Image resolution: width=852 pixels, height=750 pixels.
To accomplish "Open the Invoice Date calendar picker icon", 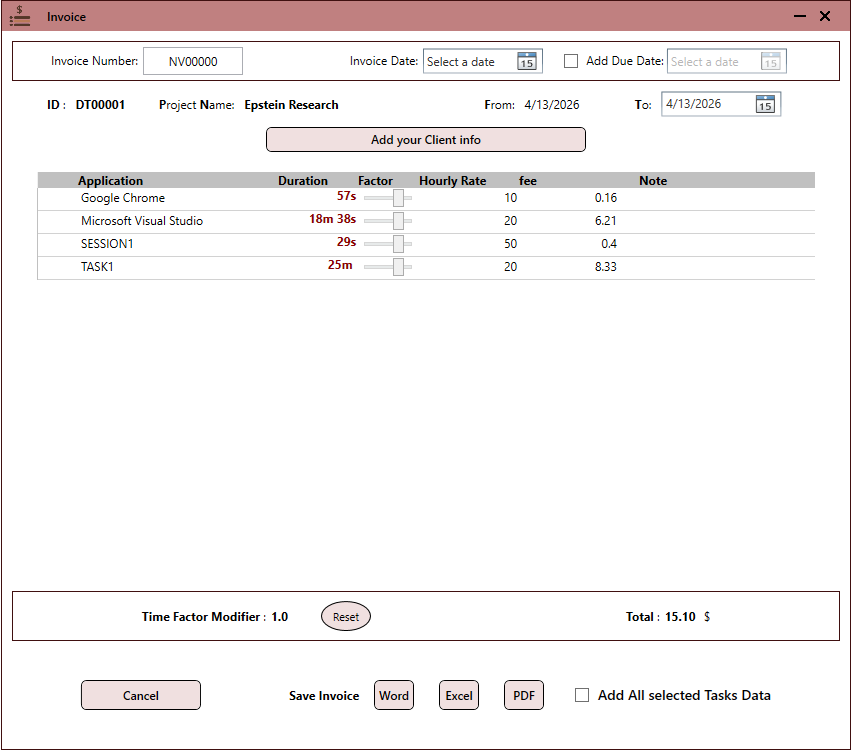I will 529,61.
